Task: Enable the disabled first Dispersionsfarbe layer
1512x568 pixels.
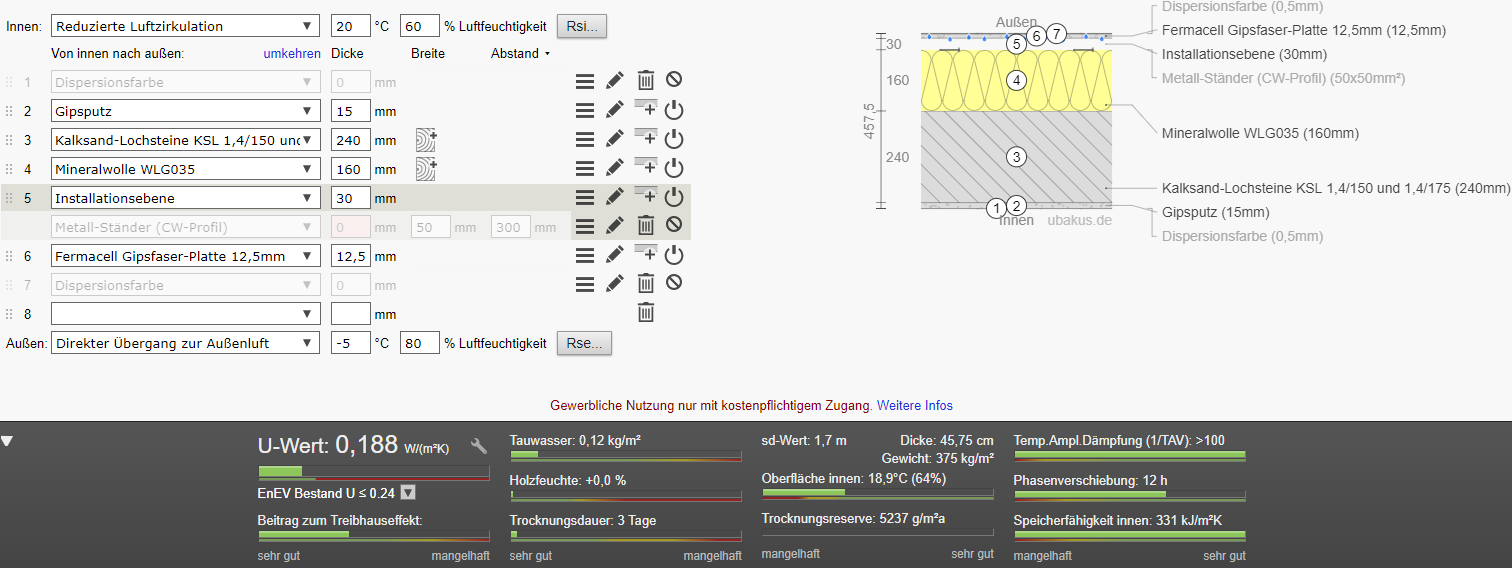Action: pos(674,80)
